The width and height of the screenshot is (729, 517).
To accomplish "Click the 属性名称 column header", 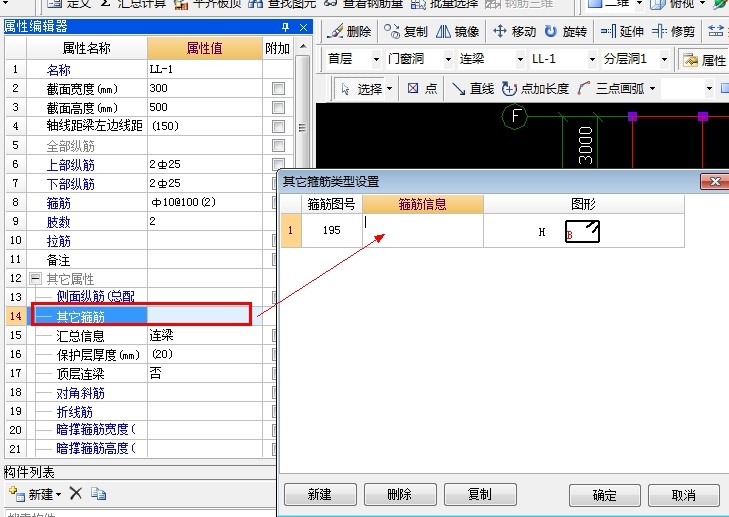I will click(86, 48).
